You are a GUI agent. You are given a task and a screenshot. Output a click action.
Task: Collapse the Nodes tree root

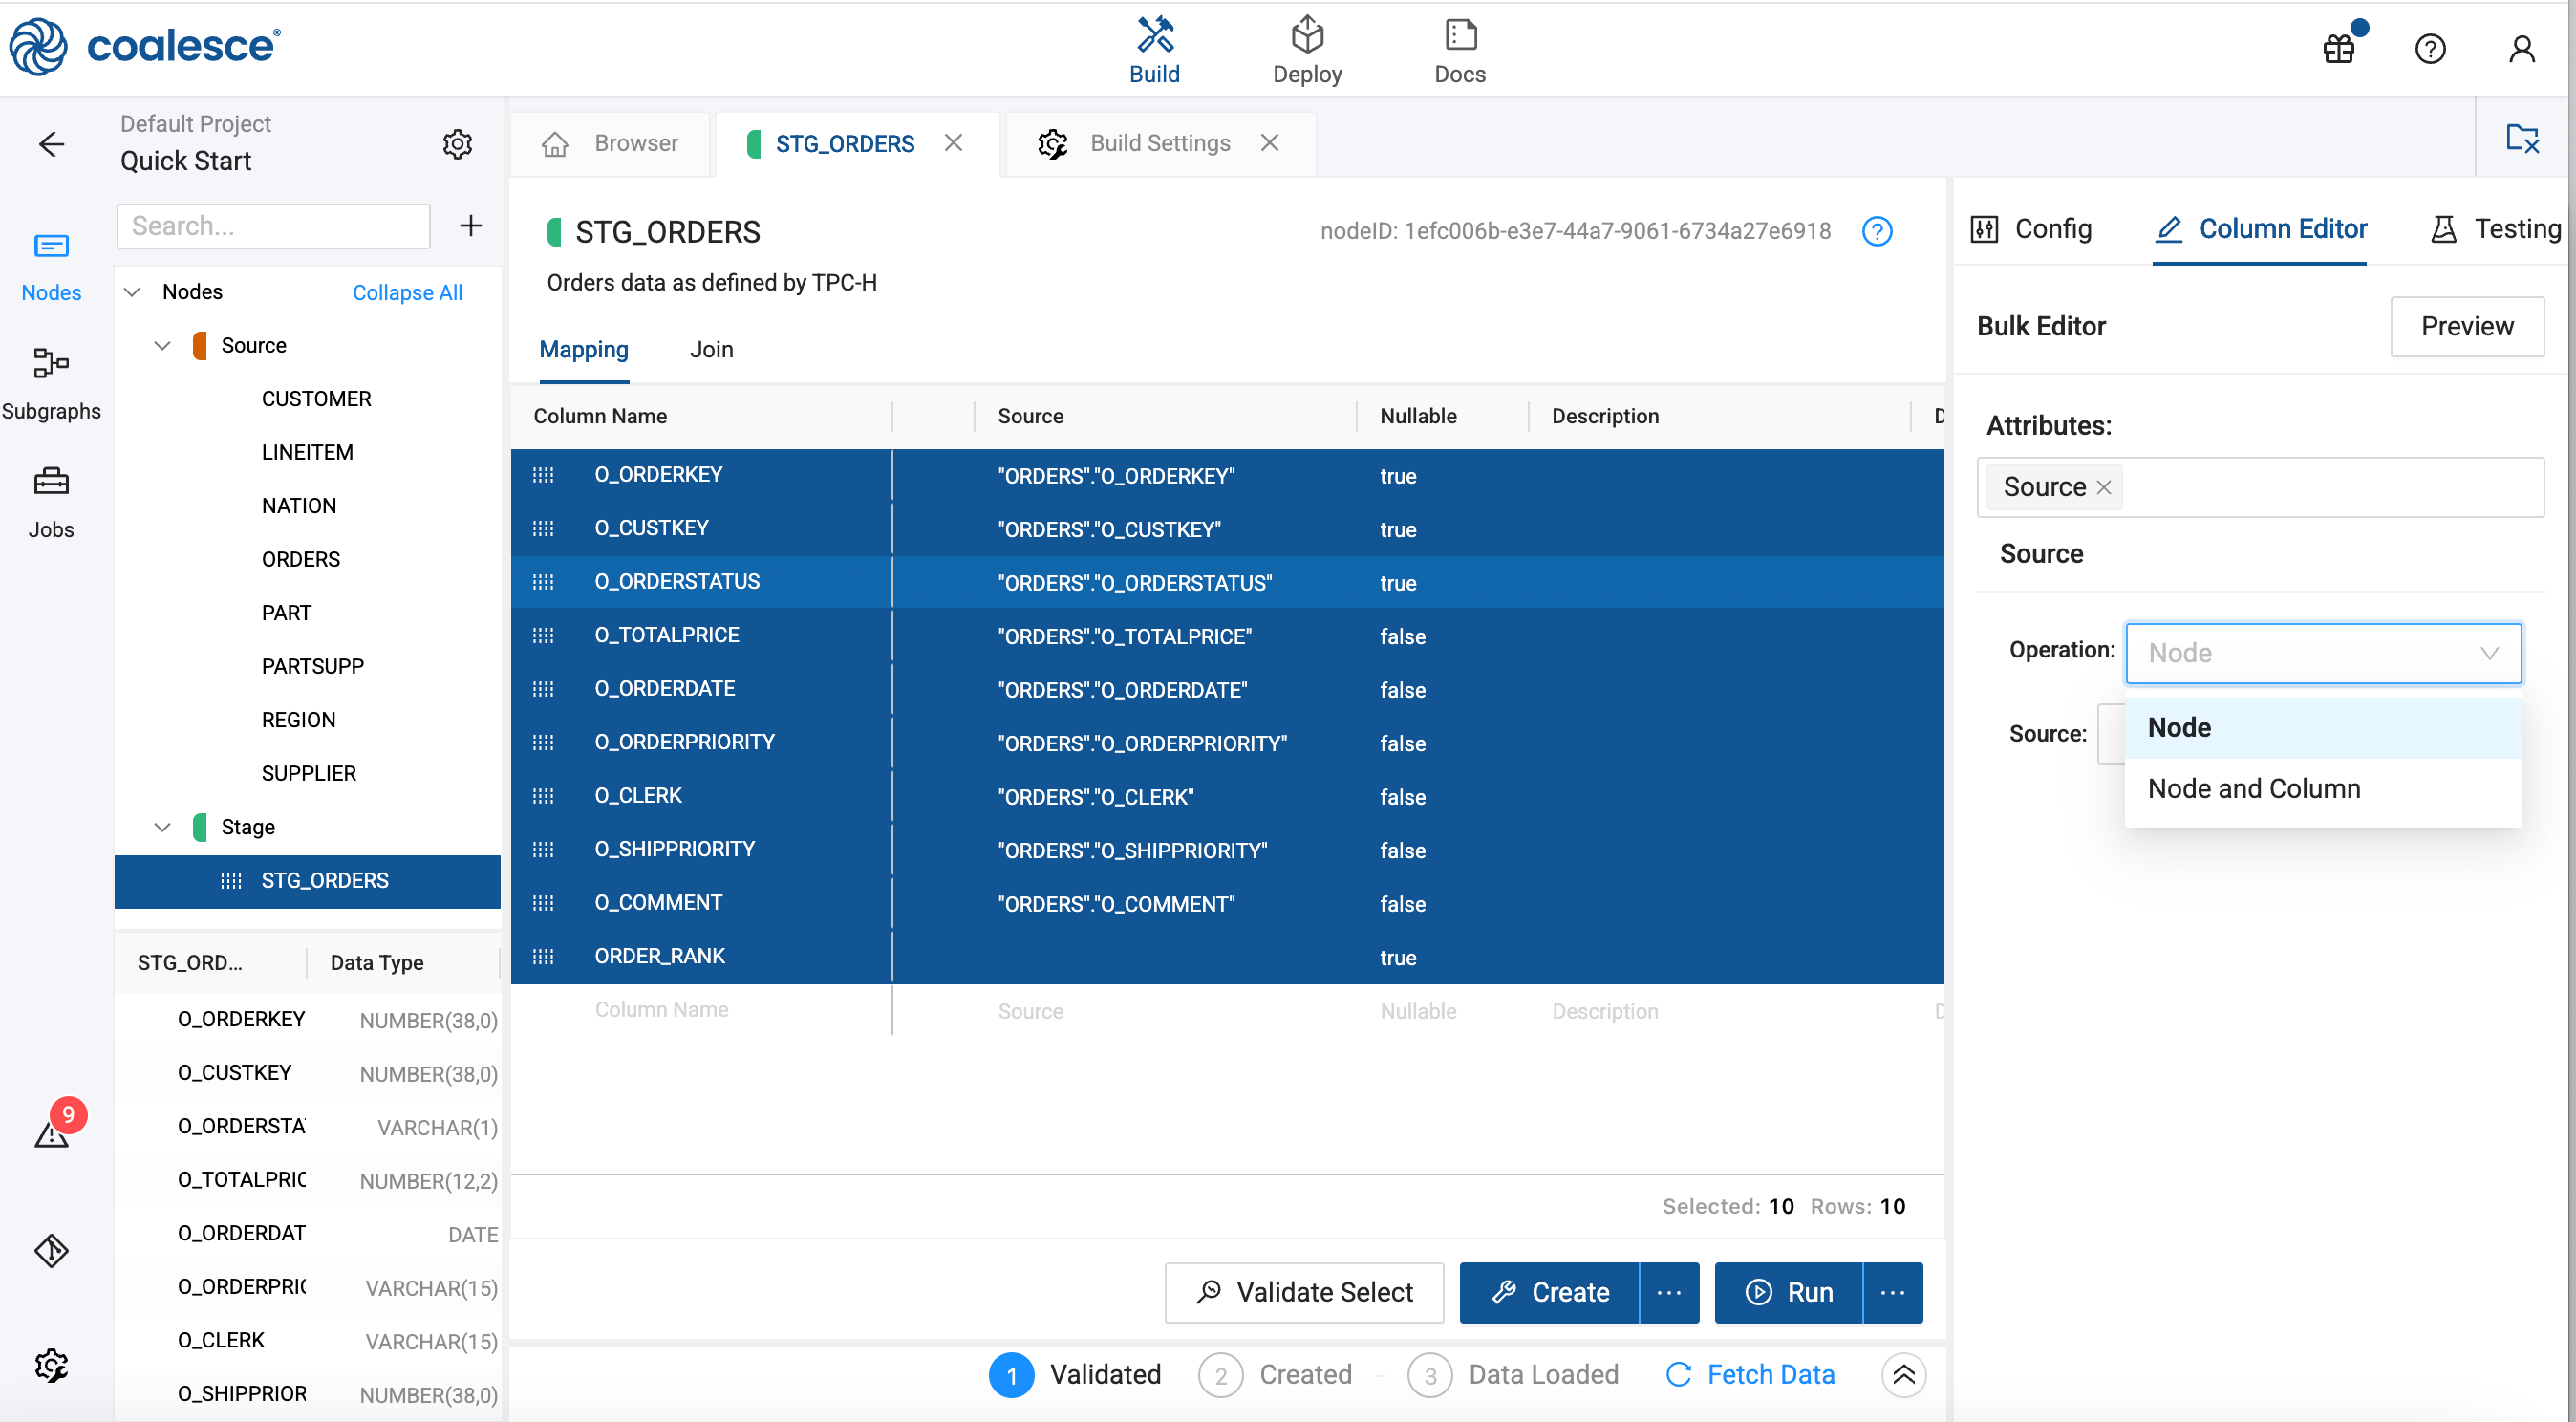tap(132, 292)
